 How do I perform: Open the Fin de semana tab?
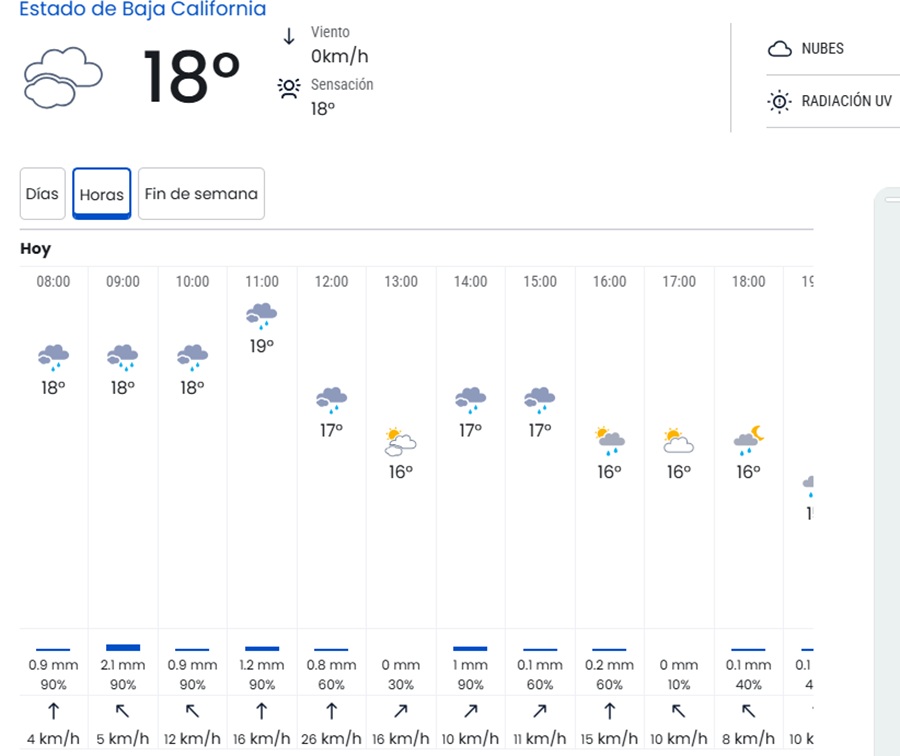pos(201,194)
